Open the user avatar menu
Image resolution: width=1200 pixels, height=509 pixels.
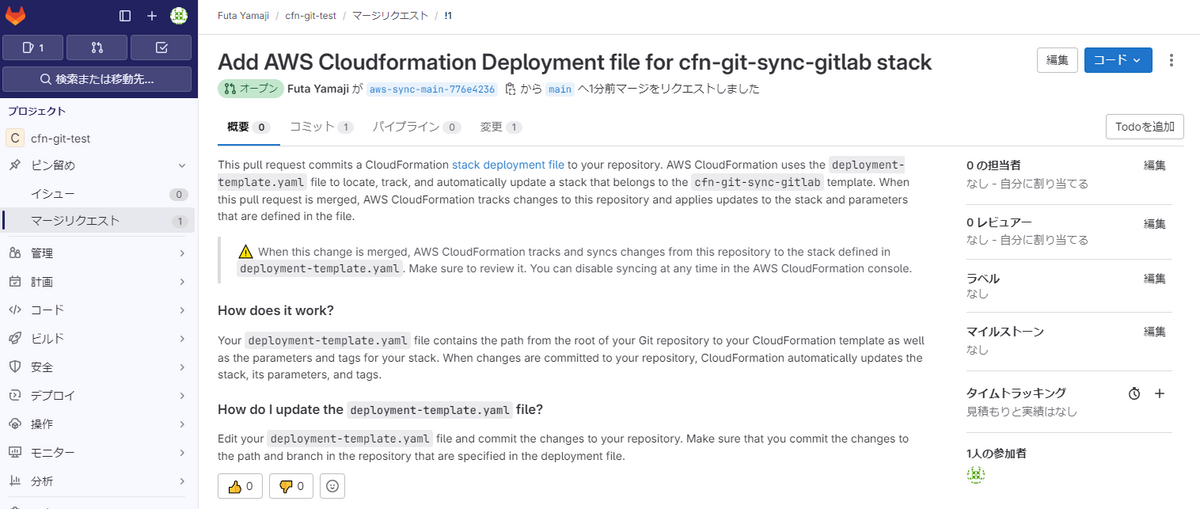[179, 15]
